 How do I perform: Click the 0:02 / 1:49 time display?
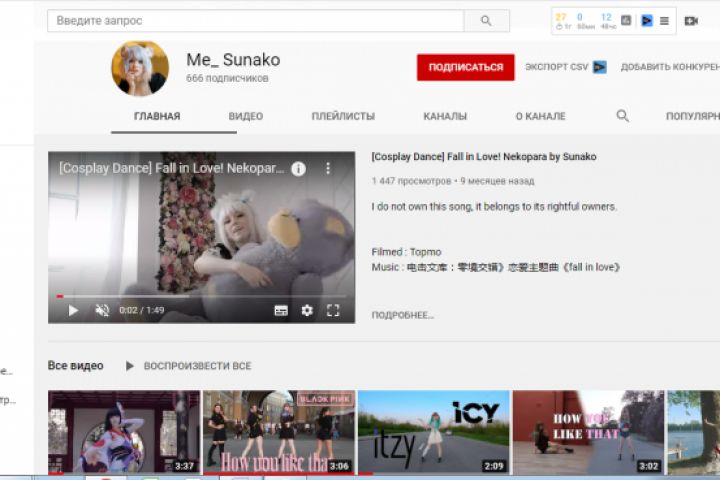coord(141,311)
